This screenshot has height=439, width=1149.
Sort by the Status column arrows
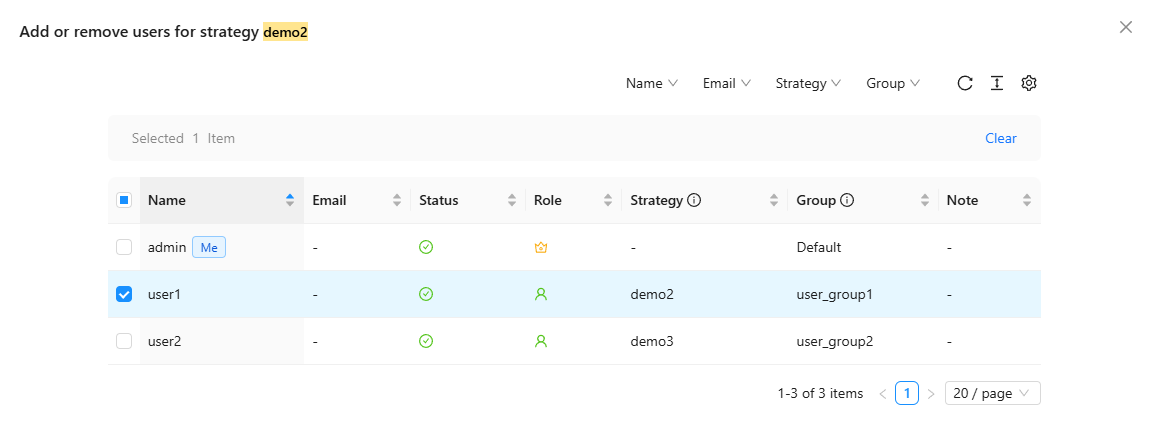coord(512,200)
